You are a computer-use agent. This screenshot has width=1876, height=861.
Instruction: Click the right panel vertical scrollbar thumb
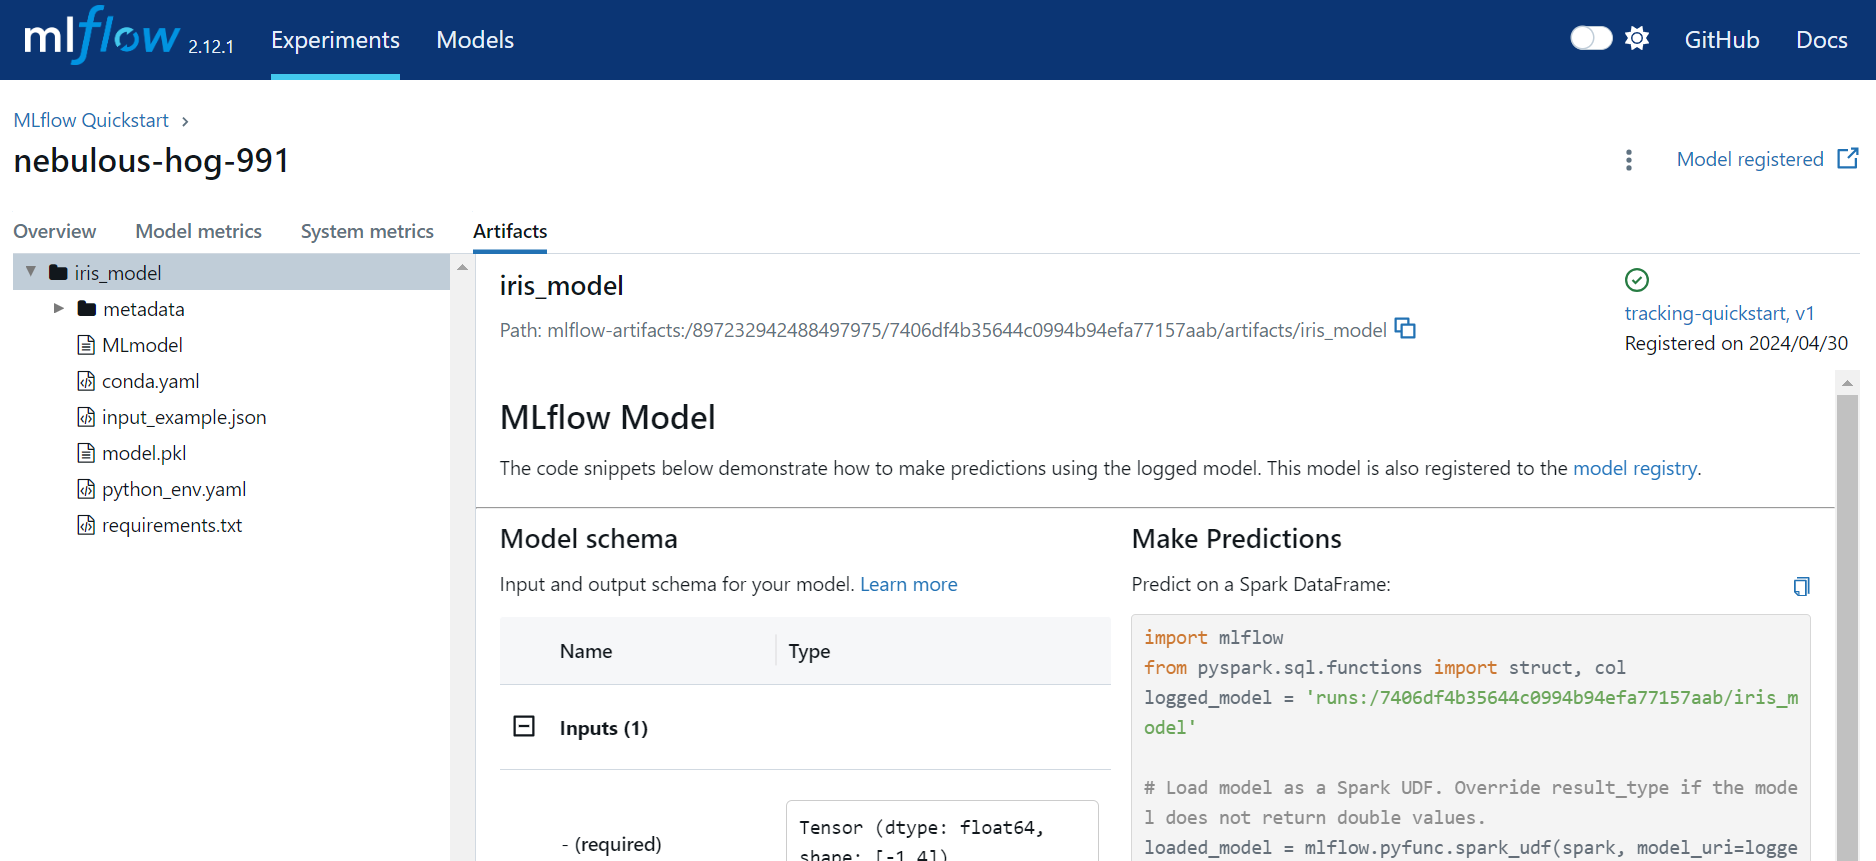[1847, 627]
